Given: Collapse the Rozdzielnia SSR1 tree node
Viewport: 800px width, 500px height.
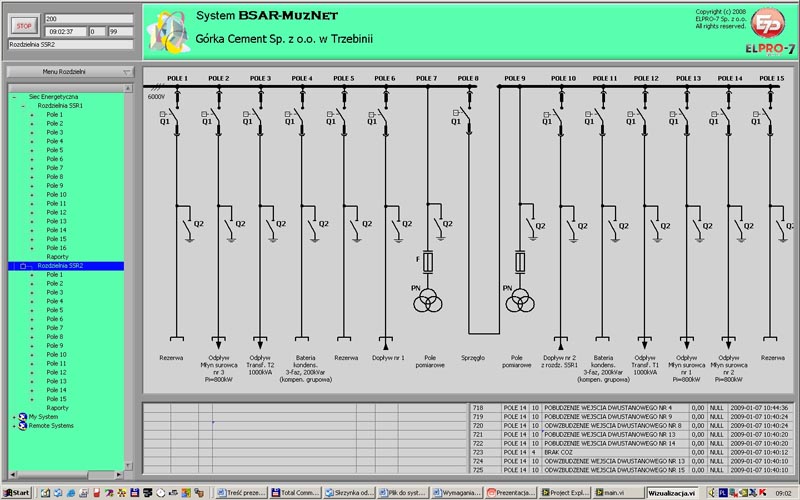Looking at the screenshot, I should coord(23,106).
